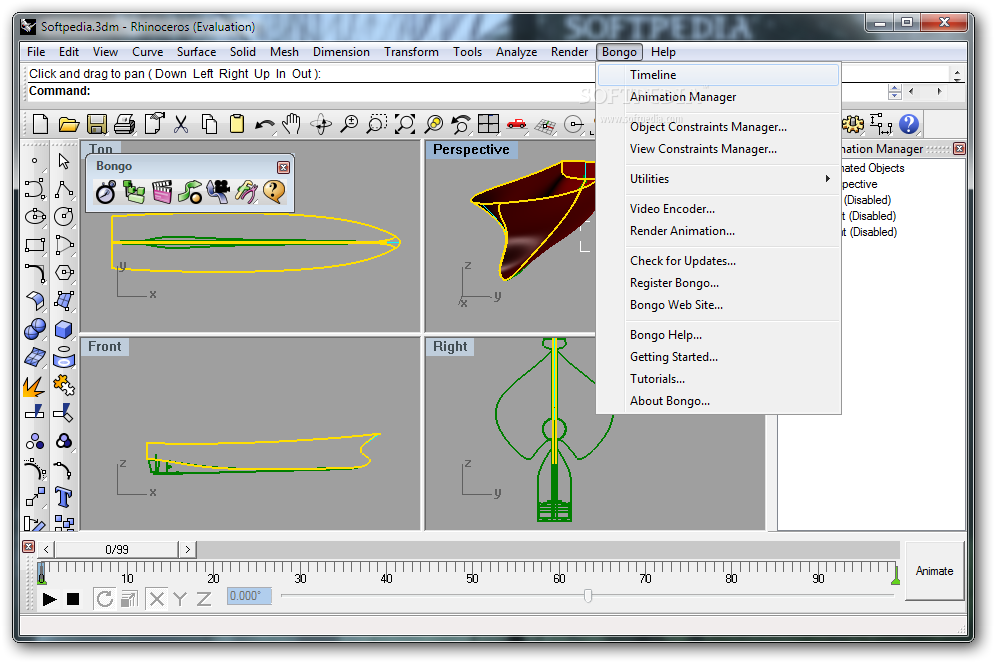Click the Options gear icon

(x=854, y=124)
